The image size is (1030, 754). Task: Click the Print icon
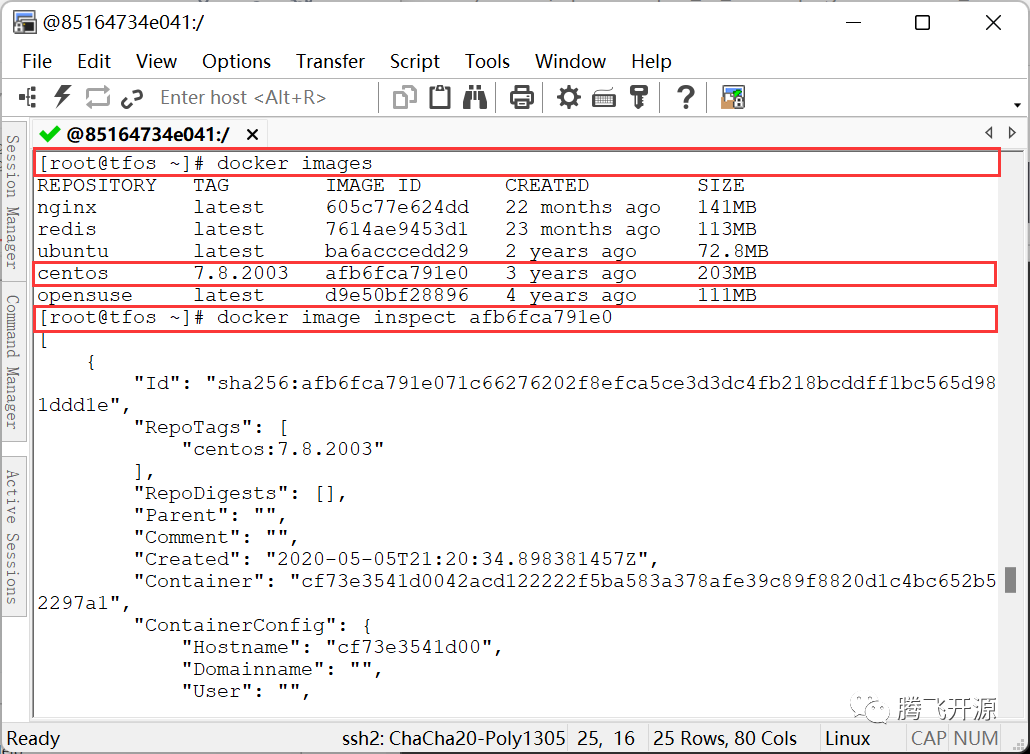click(x=522, y=98)
